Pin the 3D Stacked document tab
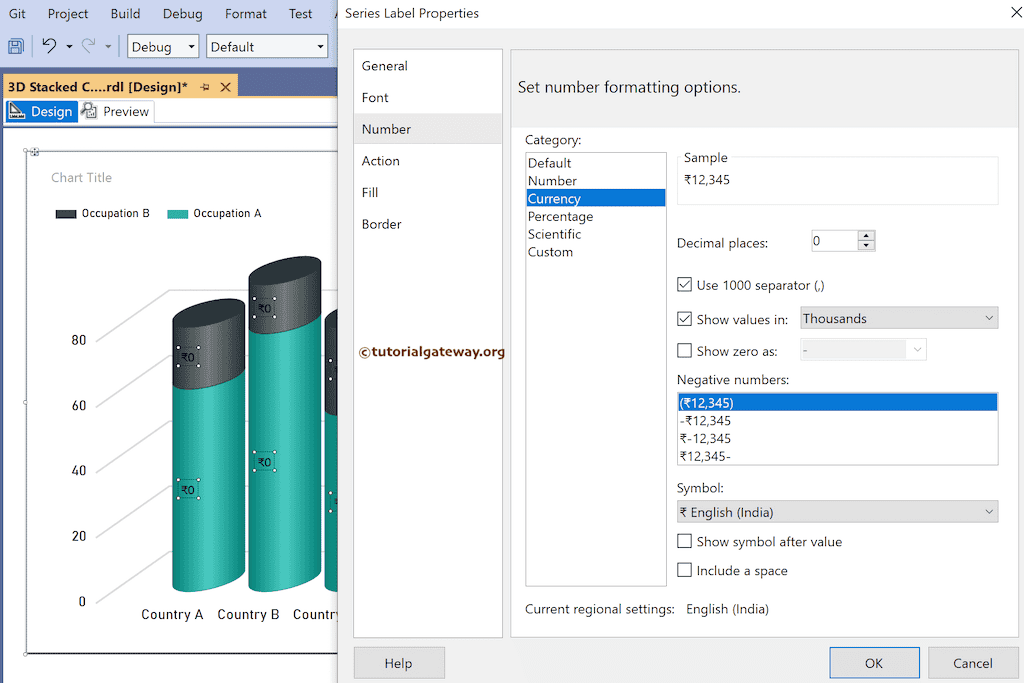The width and height of the screenshot is (1024, 683). (x=205, y=87)
